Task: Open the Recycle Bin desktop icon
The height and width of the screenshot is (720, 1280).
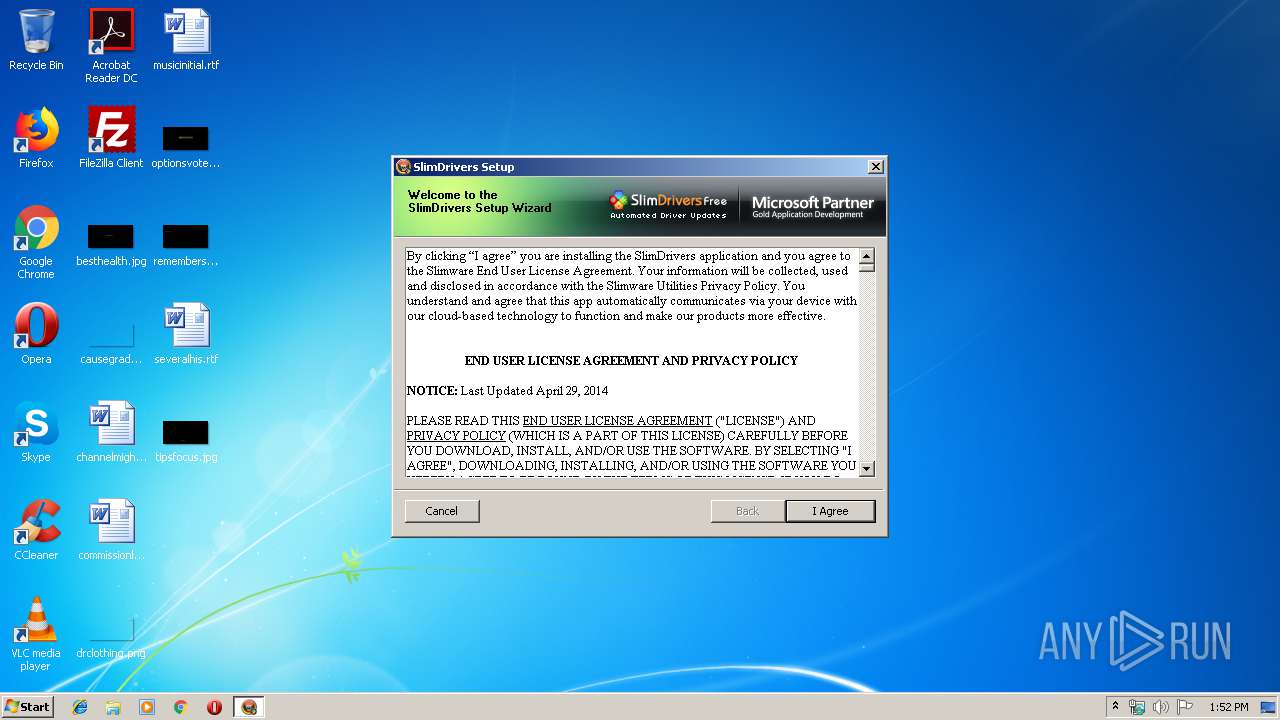Action: [36, 40]
